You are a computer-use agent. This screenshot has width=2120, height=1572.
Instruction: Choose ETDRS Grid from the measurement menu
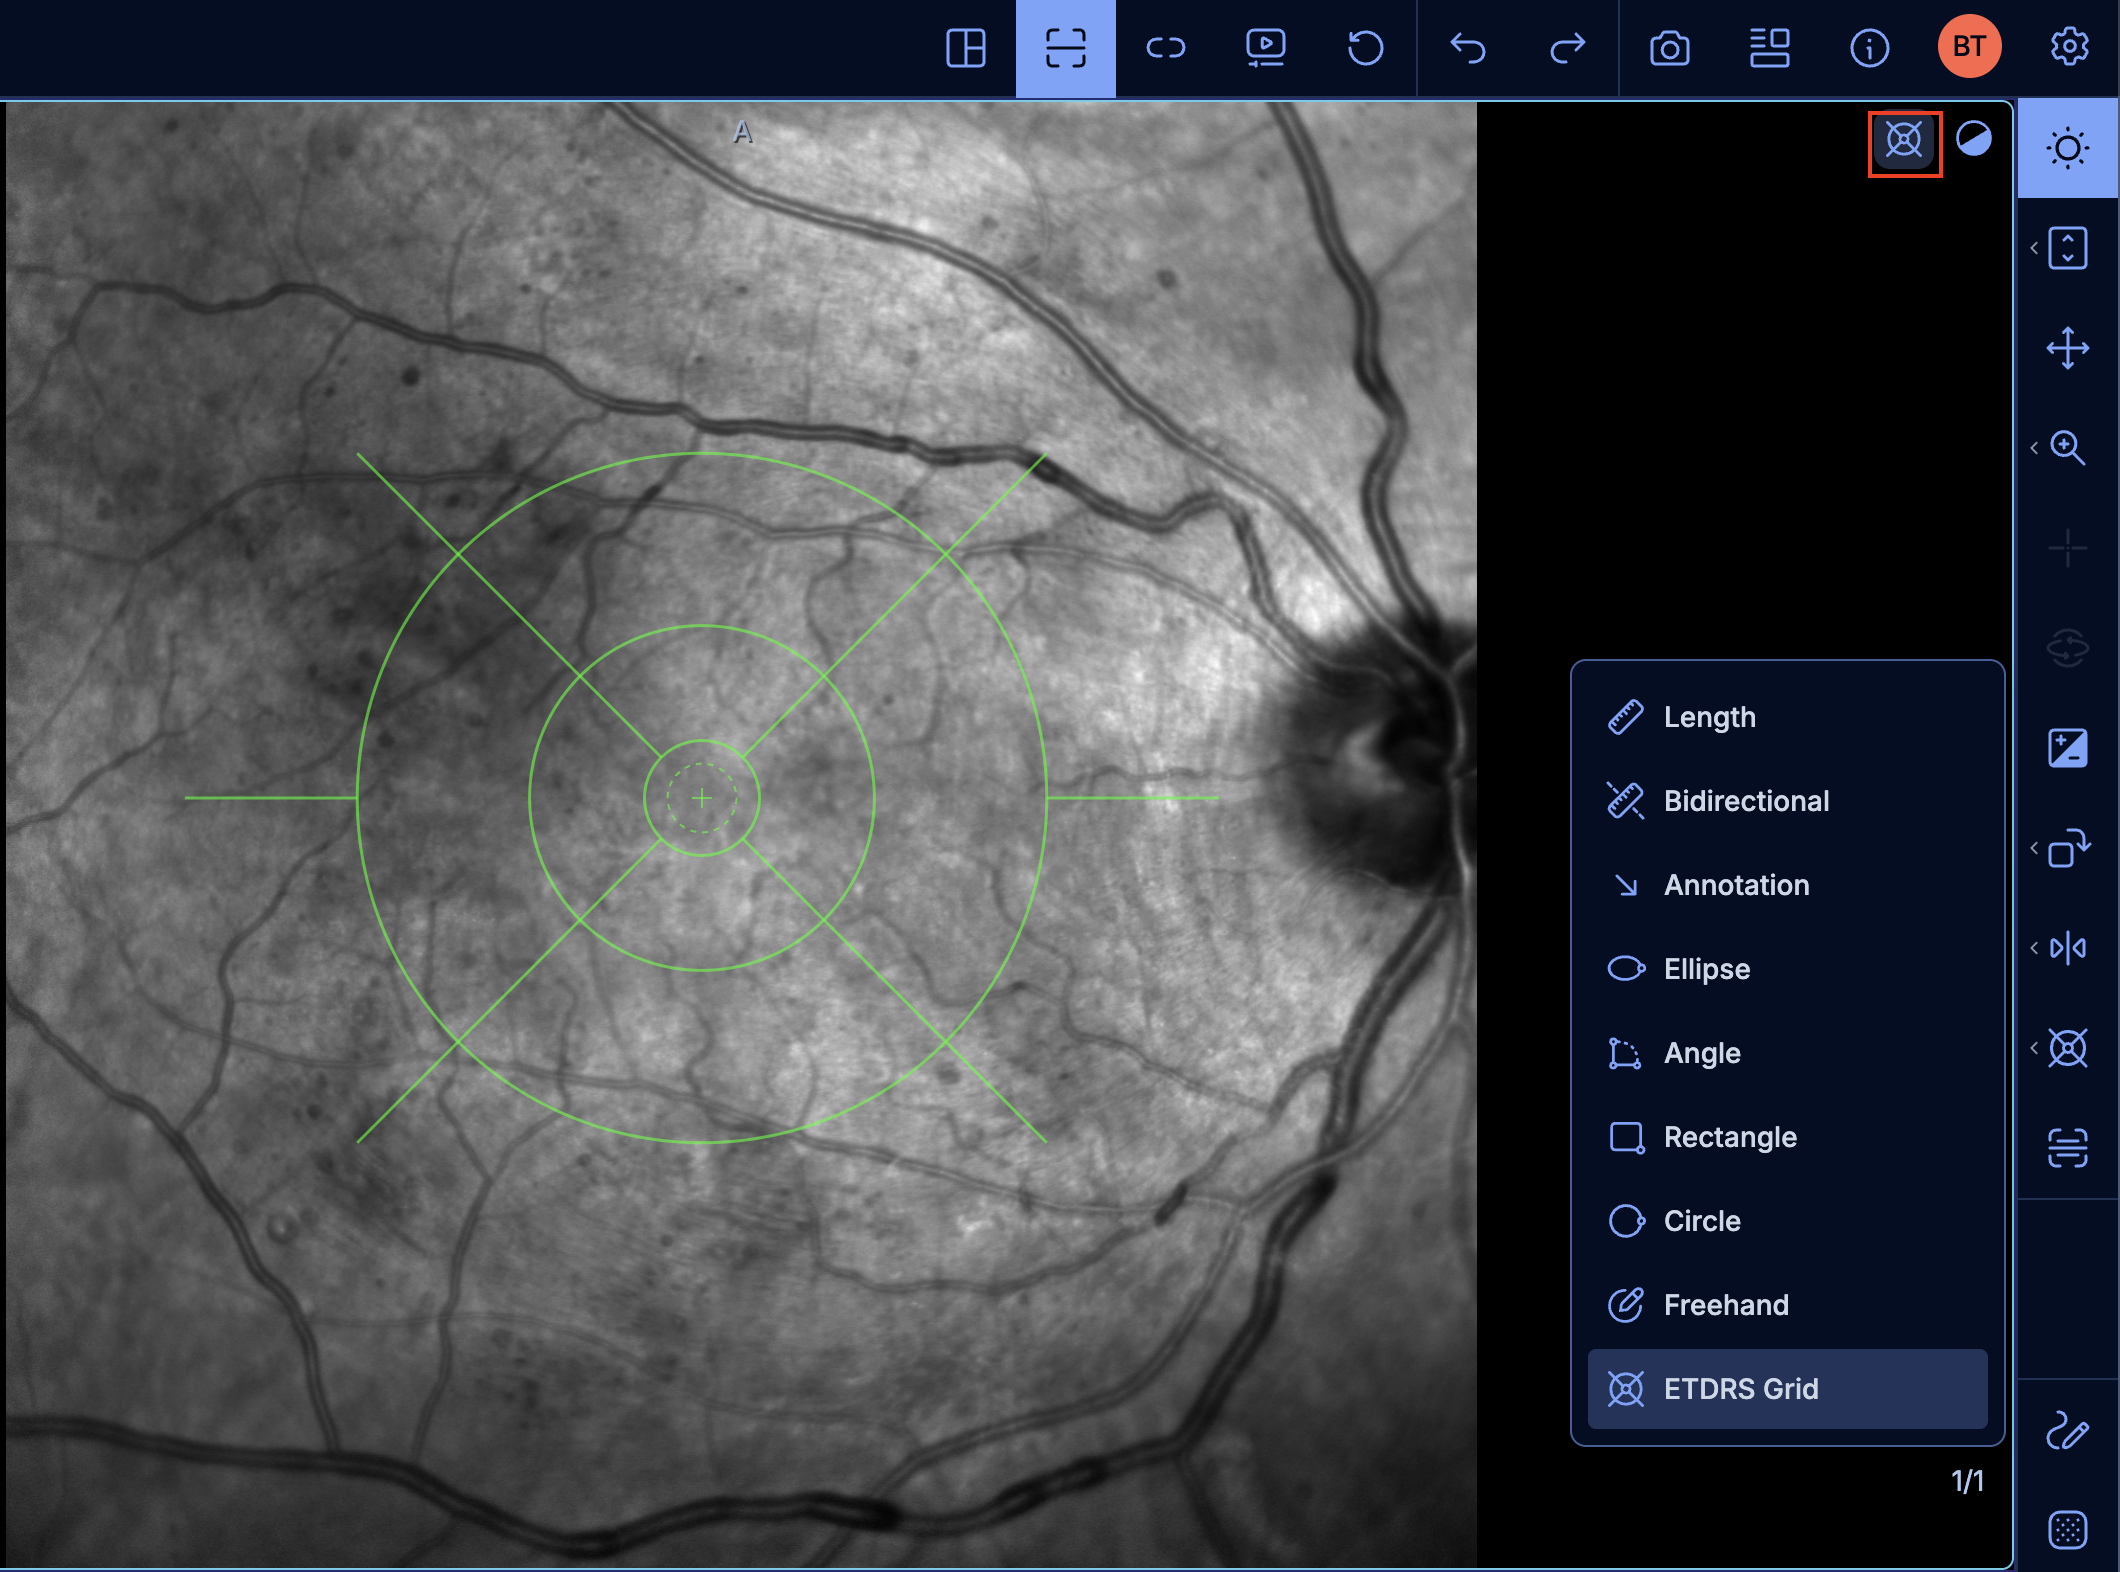(x=1788, y=1389)
